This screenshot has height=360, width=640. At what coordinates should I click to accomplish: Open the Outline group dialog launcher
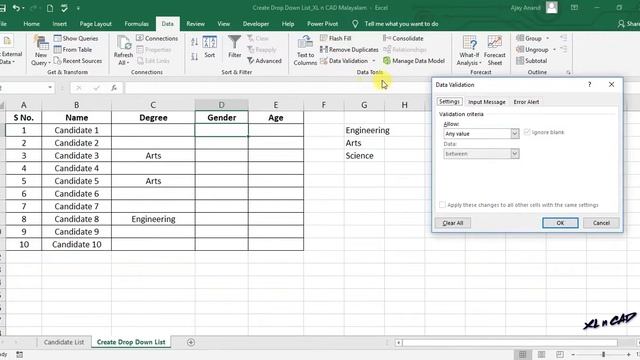coord(568,72)
